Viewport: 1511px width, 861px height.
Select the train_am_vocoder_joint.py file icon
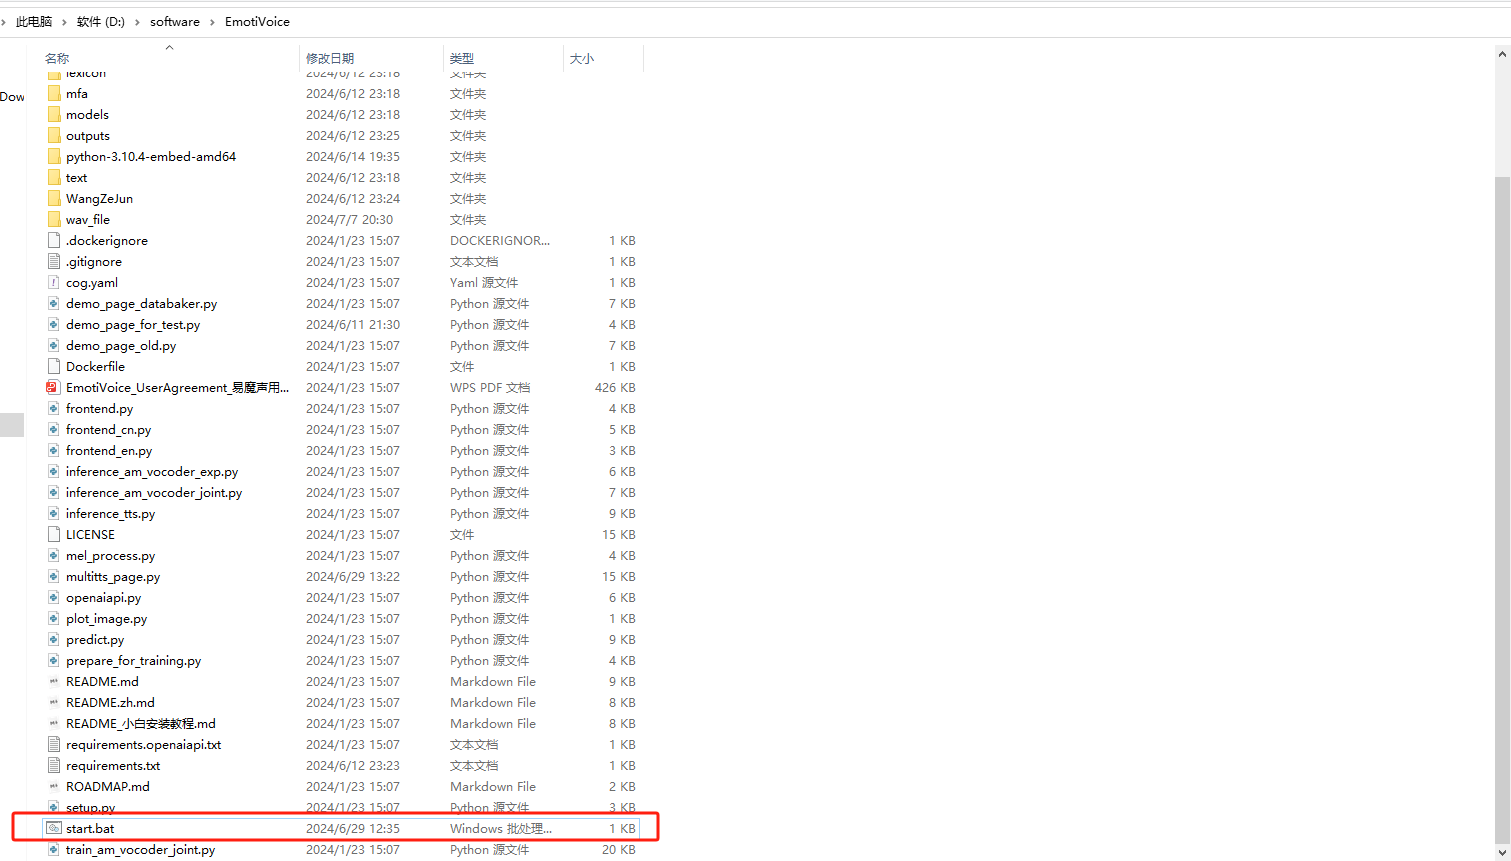54,850
